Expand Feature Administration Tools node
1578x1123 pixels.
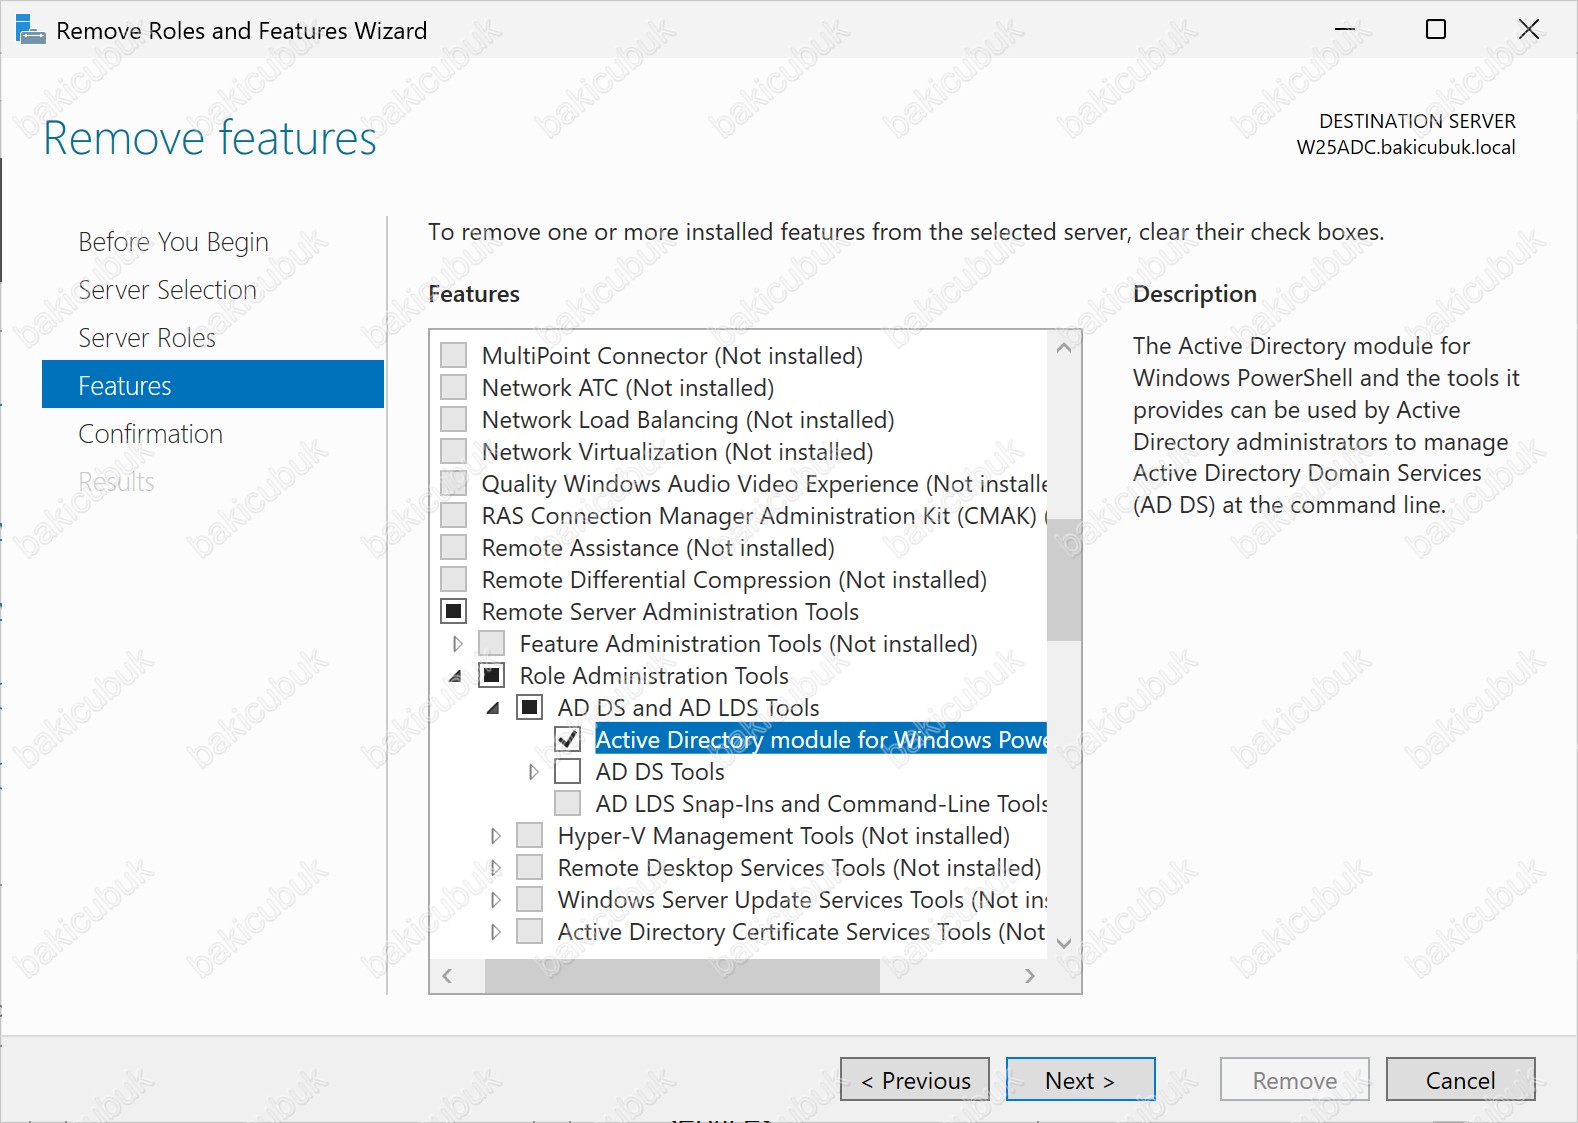click(x=458, y=644)
